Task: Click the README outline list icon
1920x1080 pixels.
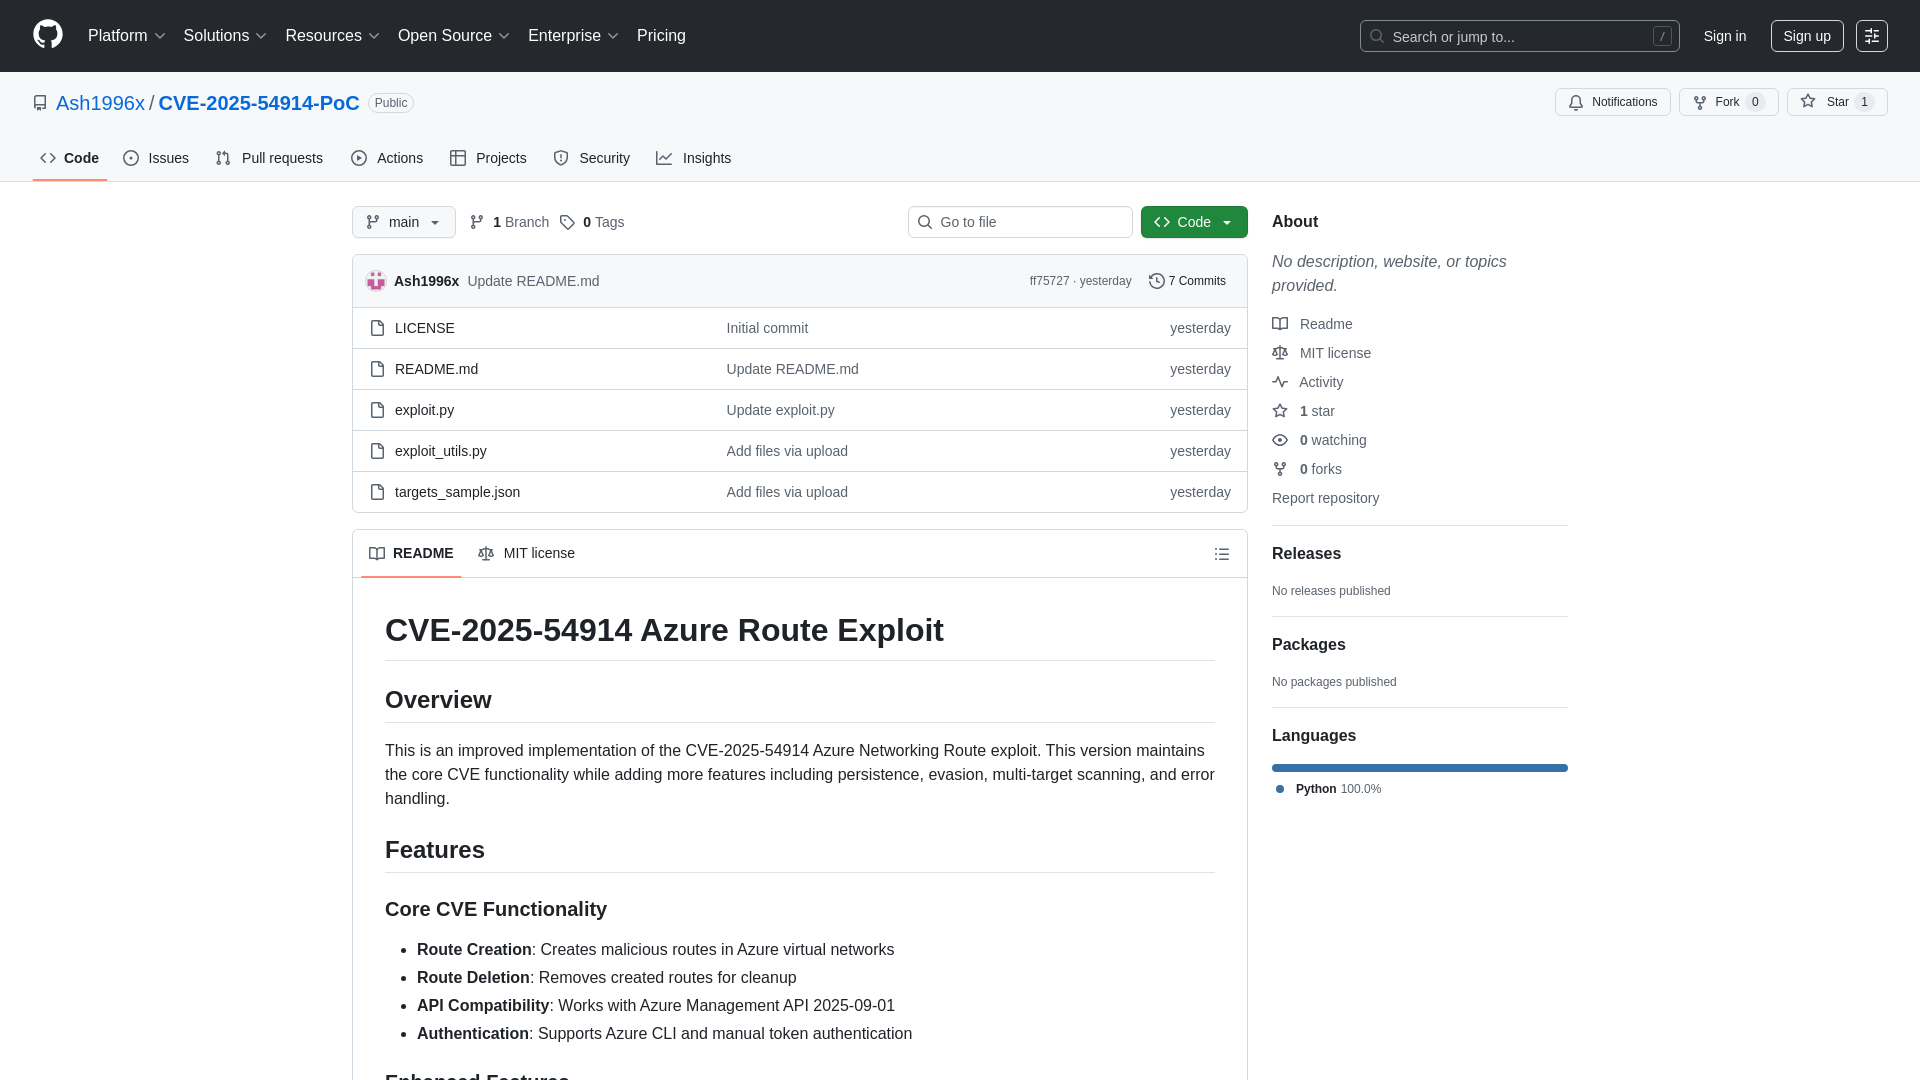Action: click(x=1222, y=554)
